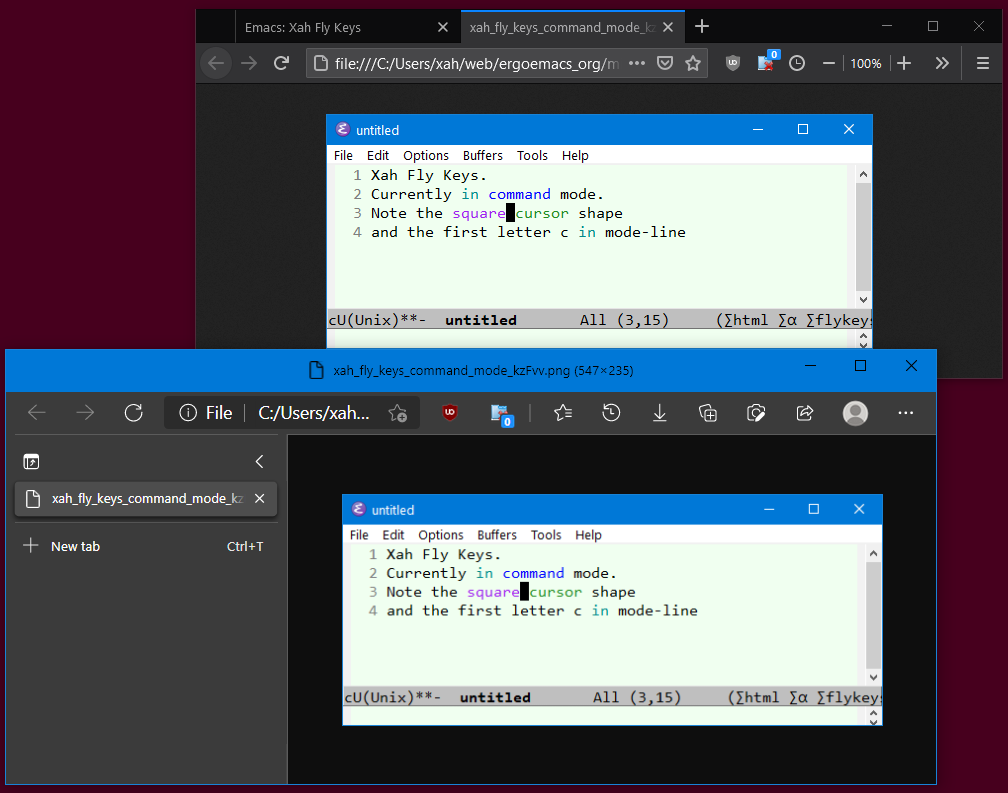Screen dimensions: 1008x793
Task: Expand Firefox toolbar overflow chevrons
Action: coord(942,63)
